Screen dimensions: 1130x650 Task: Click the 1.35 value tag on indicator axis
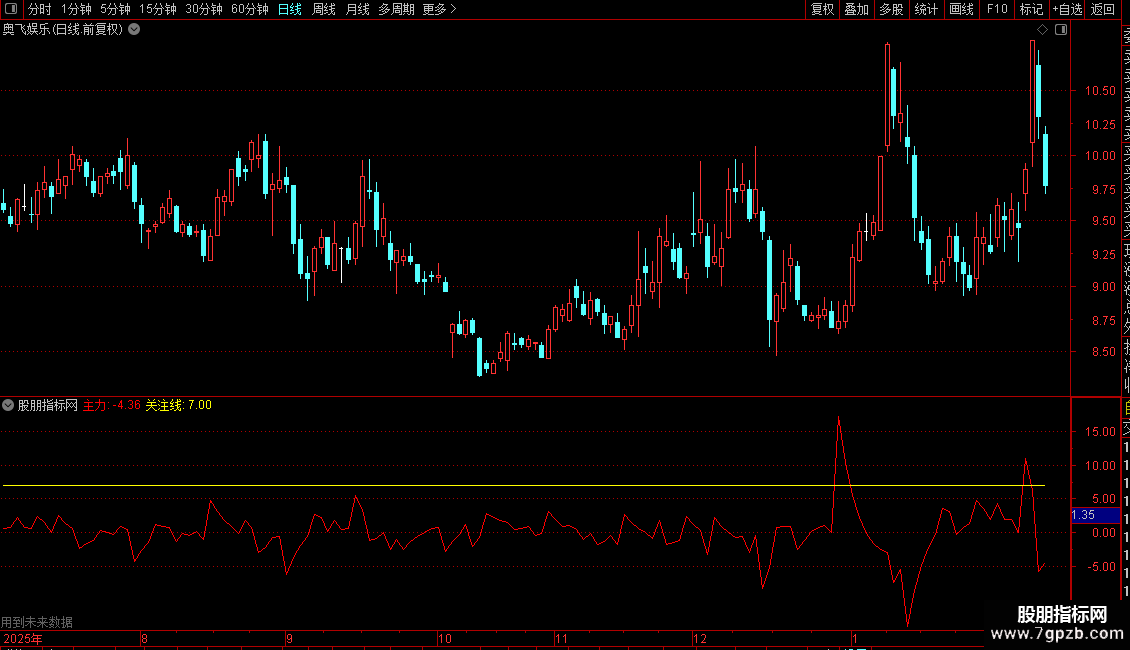pos(1095,515)
